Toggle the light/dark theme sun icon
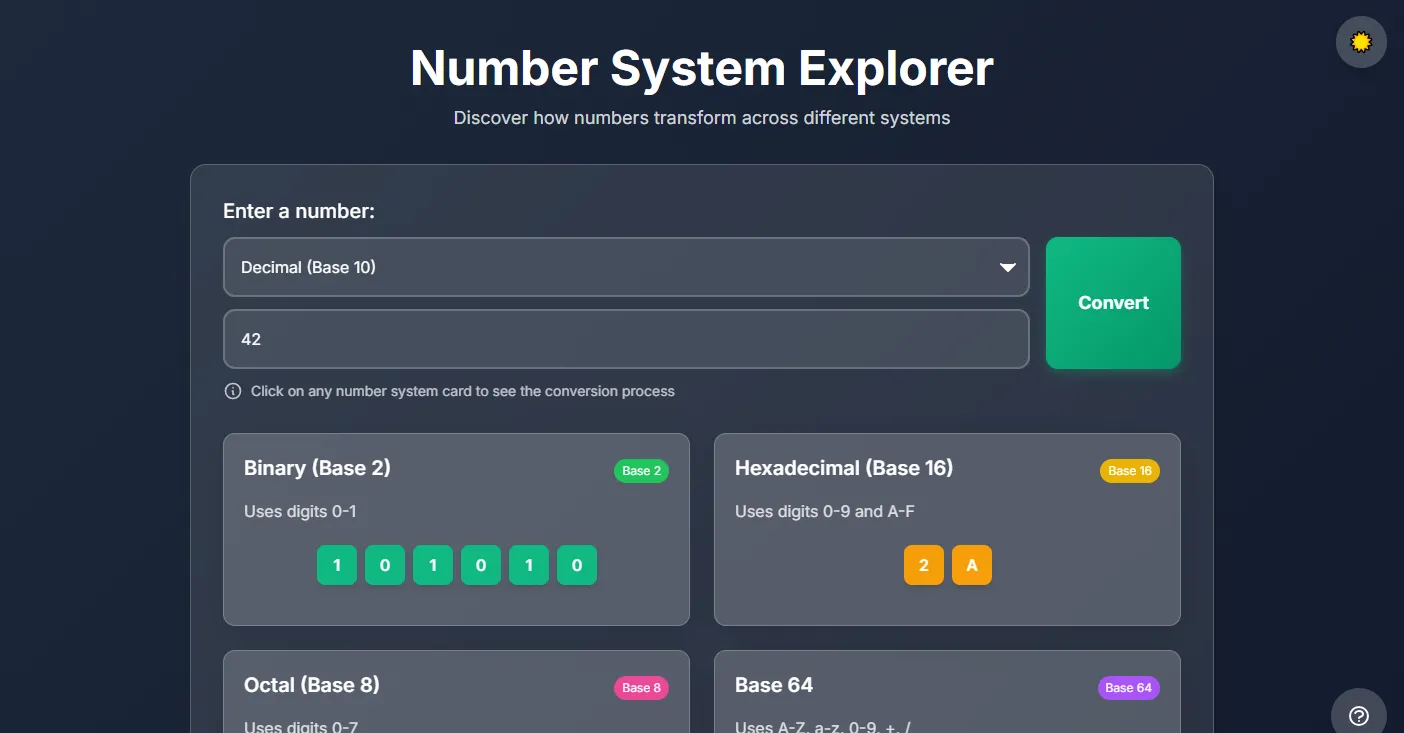Image resolution: width=1404 pixels, height=733 pixels. click(x=1361, y=42)
